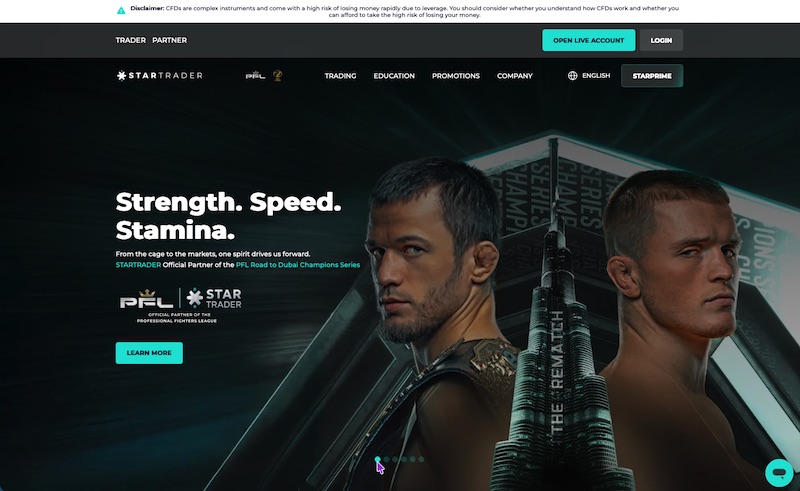
Task: Select the last carousel slide dot
Action: [421, 459]
